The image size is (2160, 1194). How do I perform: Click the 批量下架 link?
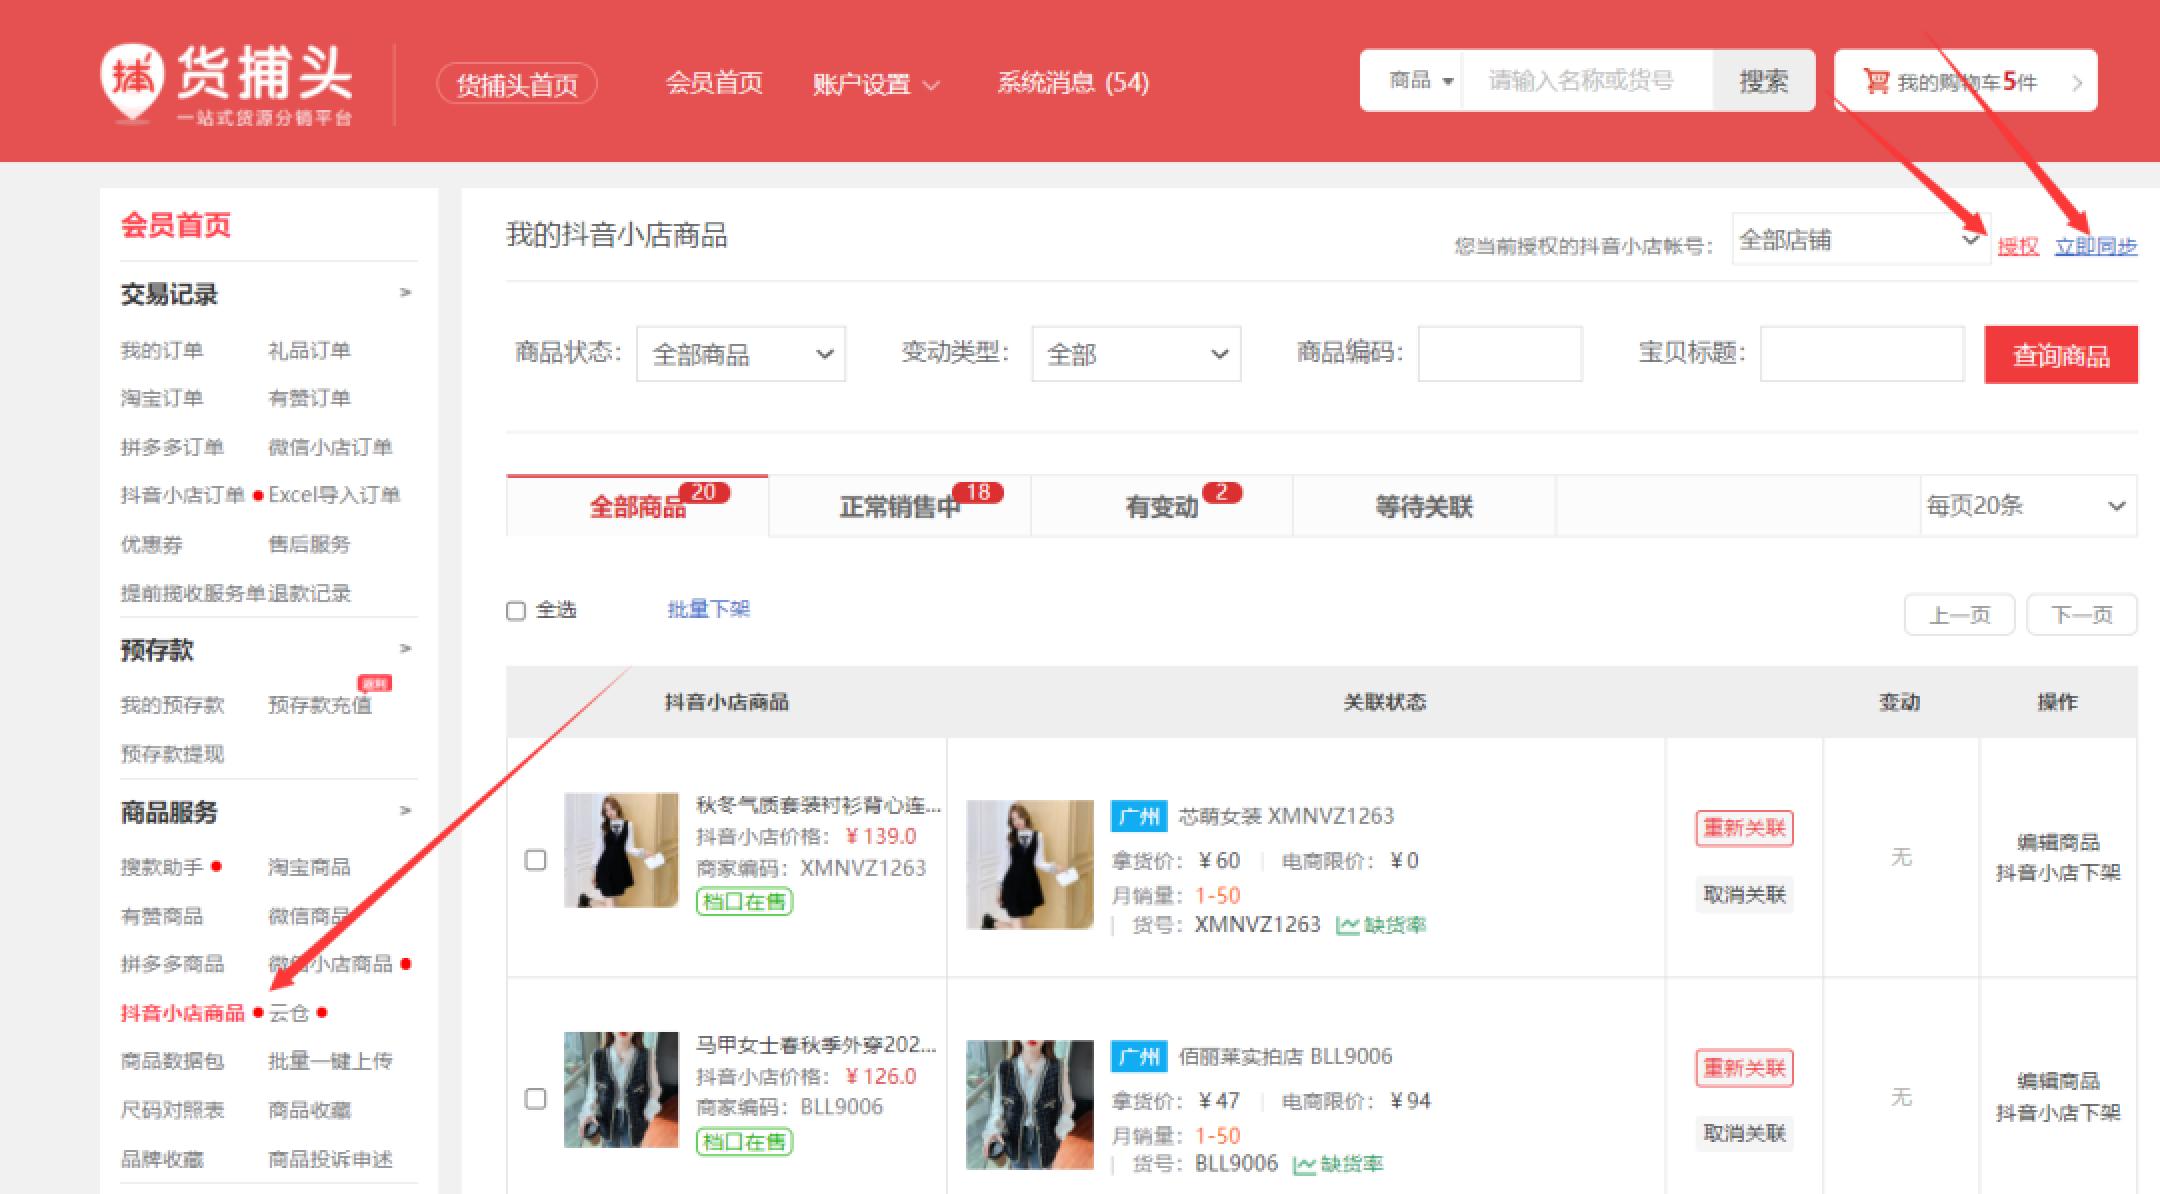tap(709, 609)
